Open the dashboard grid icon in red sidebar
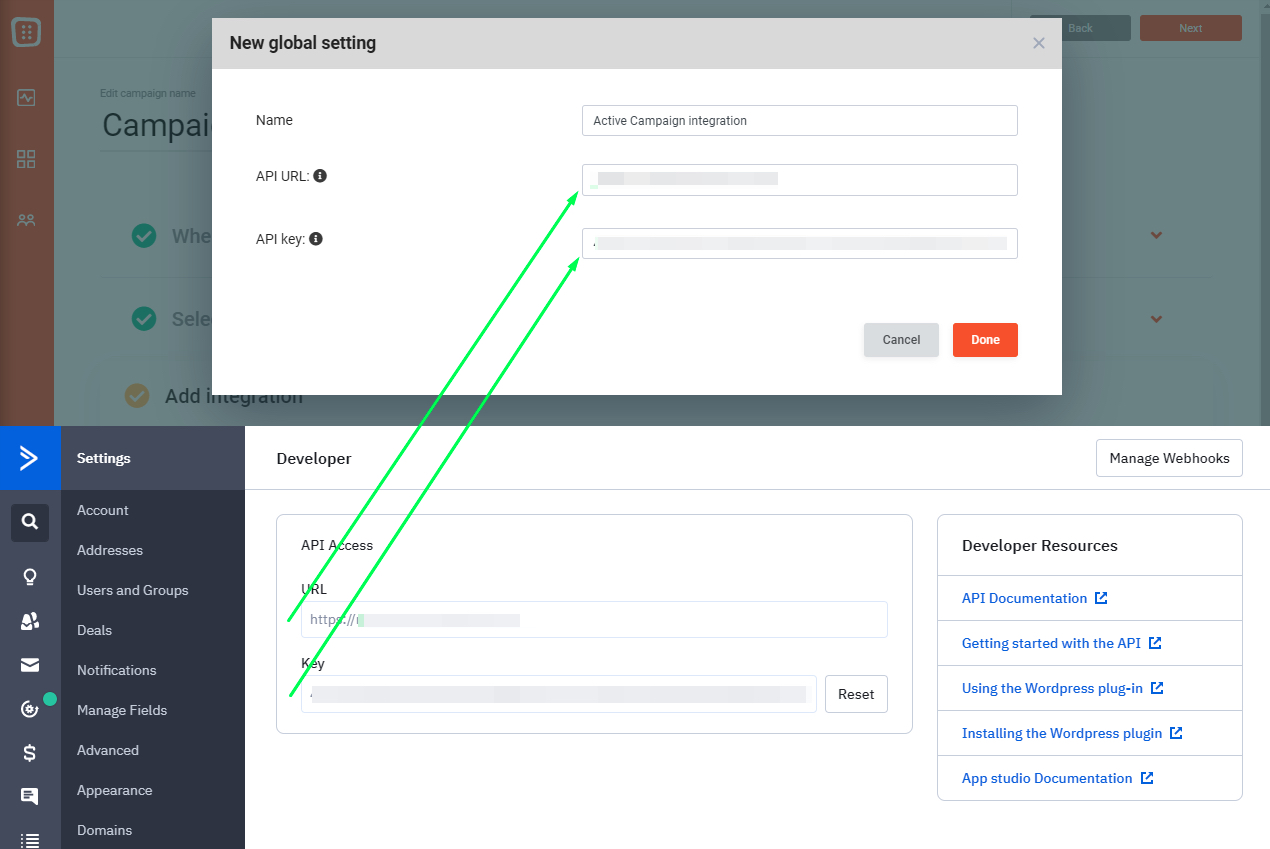This screenshot has height=849, width=1270. click(x=26, y=159)
